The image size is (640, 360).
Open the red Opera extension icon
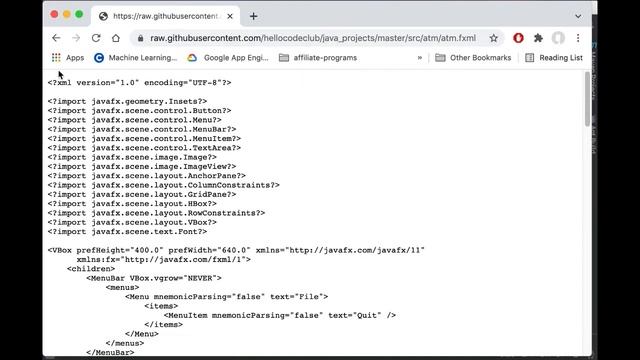pyautogui.click(x=518, y=38)
